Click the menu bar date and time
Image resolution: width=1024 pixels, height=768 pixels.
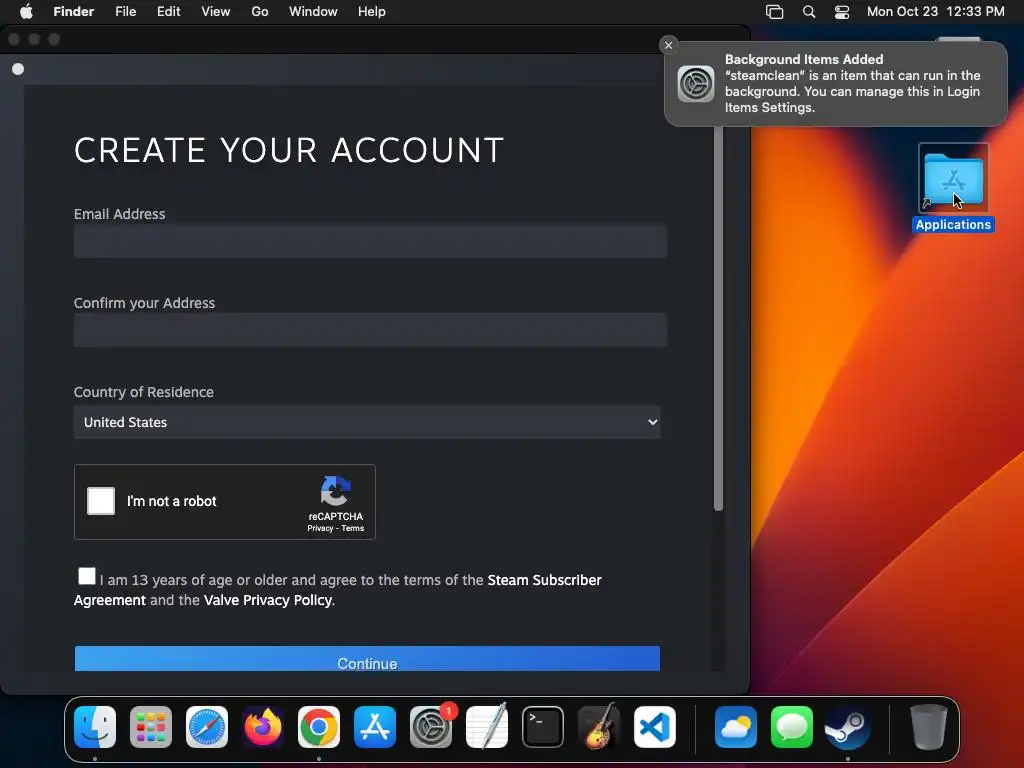click(935, 12)
